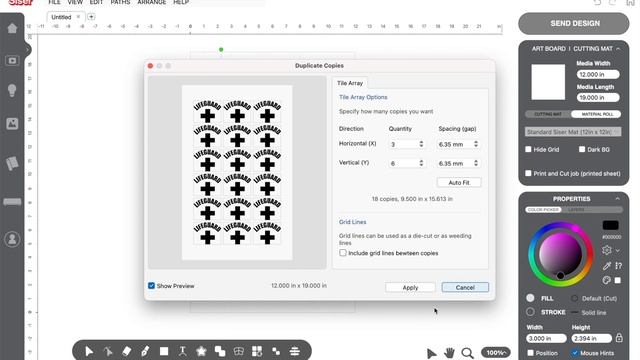This screenshot has height=360, width=640.
Task: Select the Node Edit tool
Action: 108,351
